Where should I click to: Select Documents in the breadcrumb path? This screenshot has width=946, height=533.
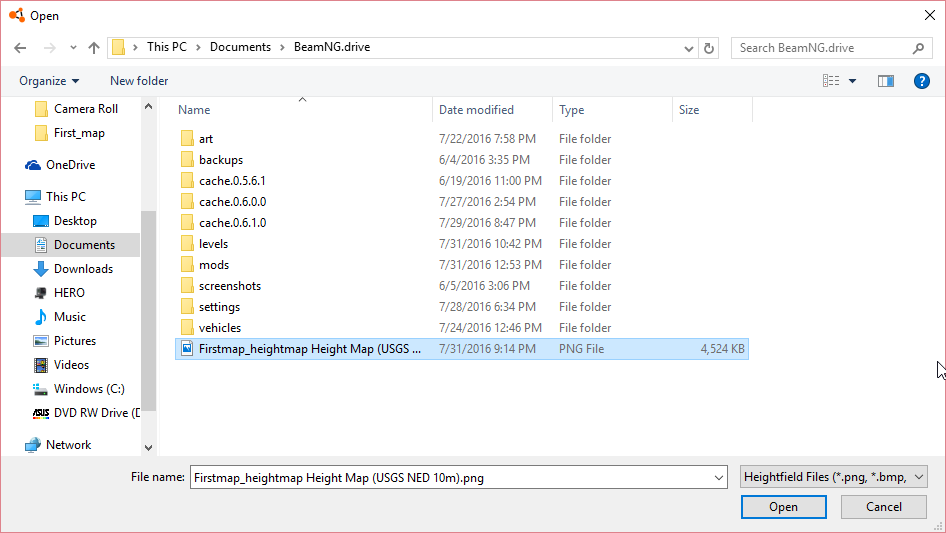click(240, 47)
